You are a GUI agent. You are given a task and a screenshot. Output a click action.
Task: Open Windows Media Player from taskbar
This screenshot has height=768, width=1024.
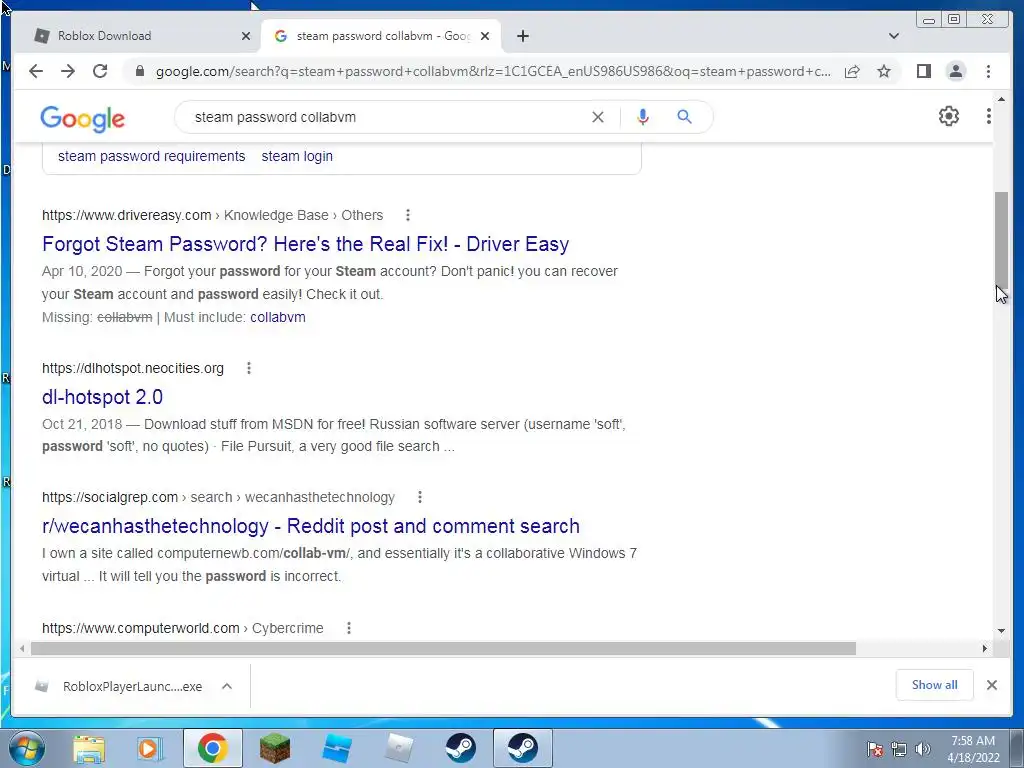coord(150,748)
